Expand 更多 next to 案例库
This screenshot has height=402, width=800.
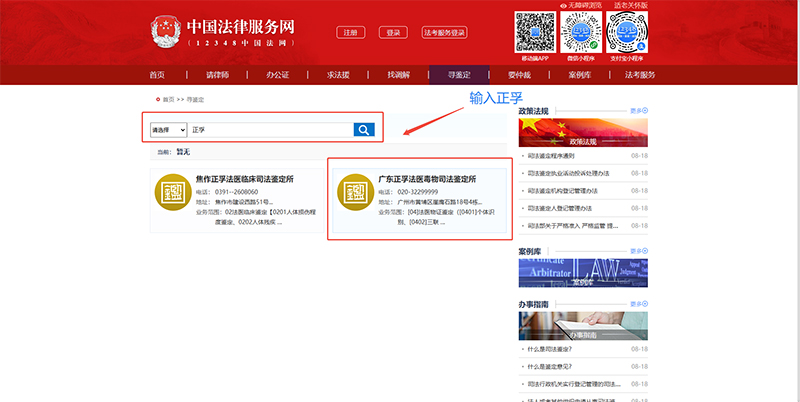tap(638, 250)
